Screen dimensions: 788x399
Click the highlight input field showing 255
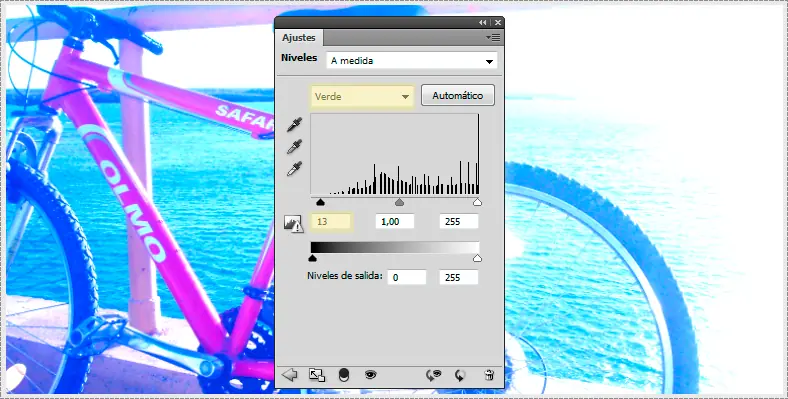[x=459, y=222]
